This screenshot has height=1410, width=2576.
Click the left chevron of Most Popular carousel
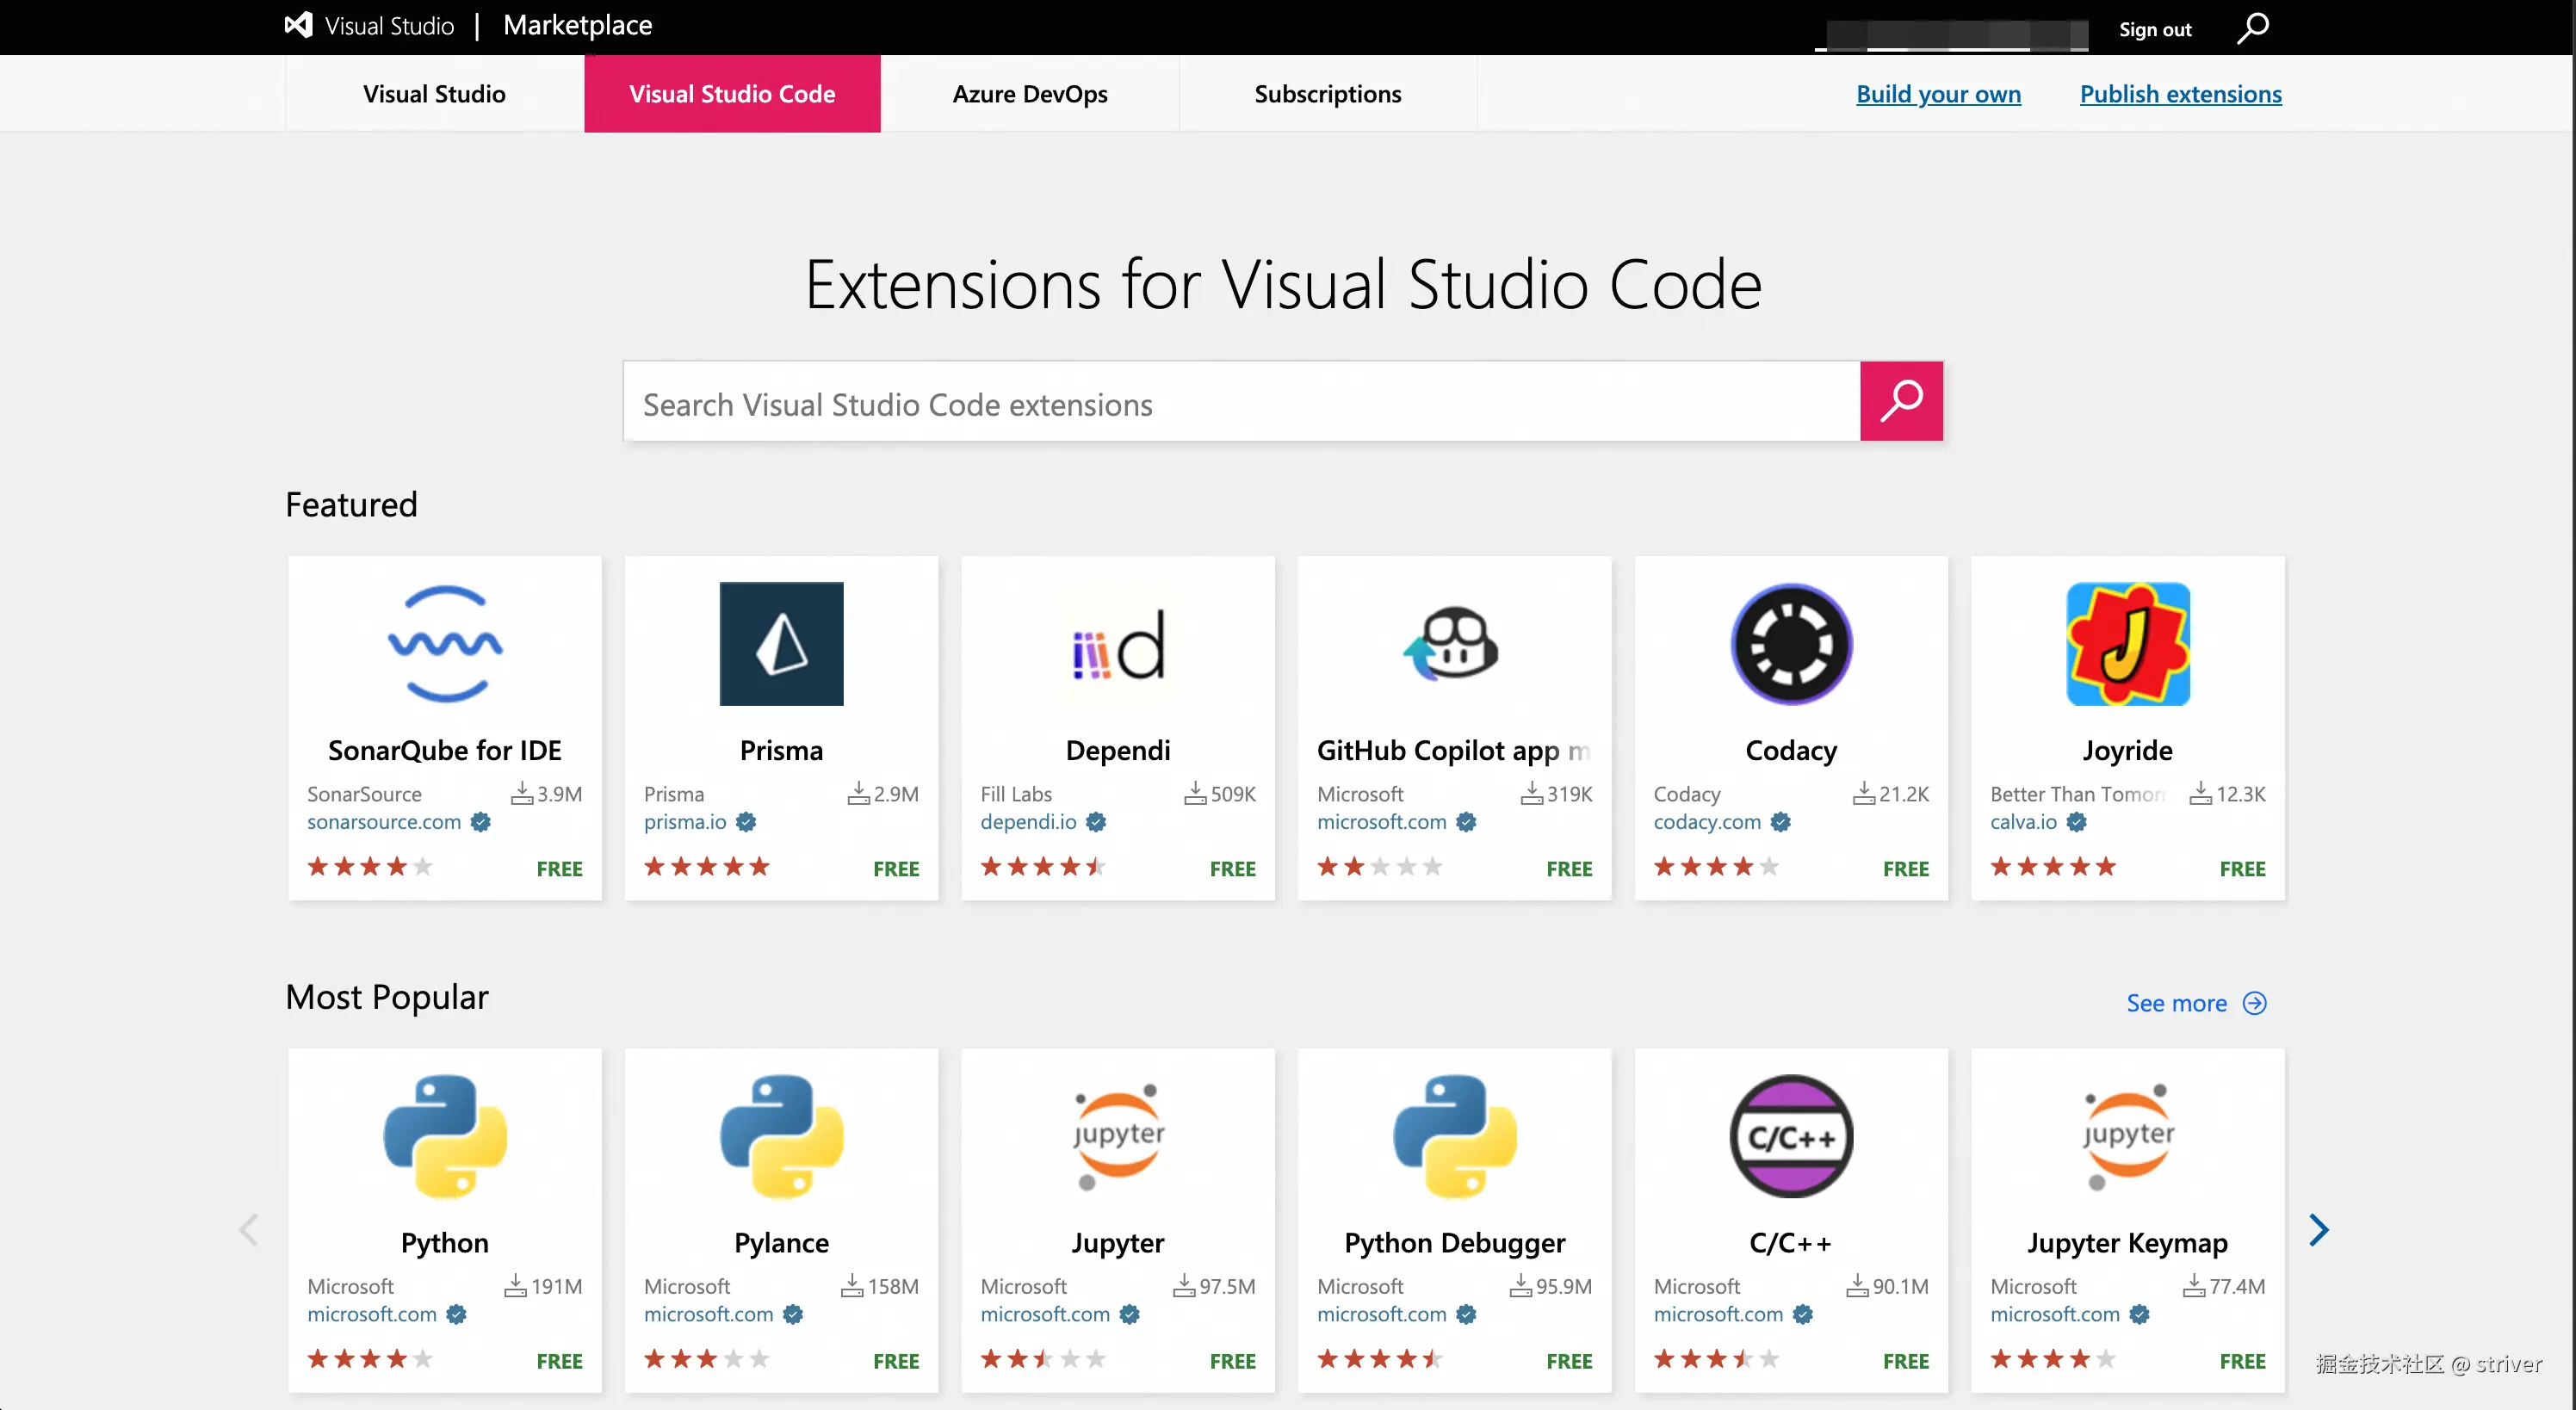point(249,1229)
